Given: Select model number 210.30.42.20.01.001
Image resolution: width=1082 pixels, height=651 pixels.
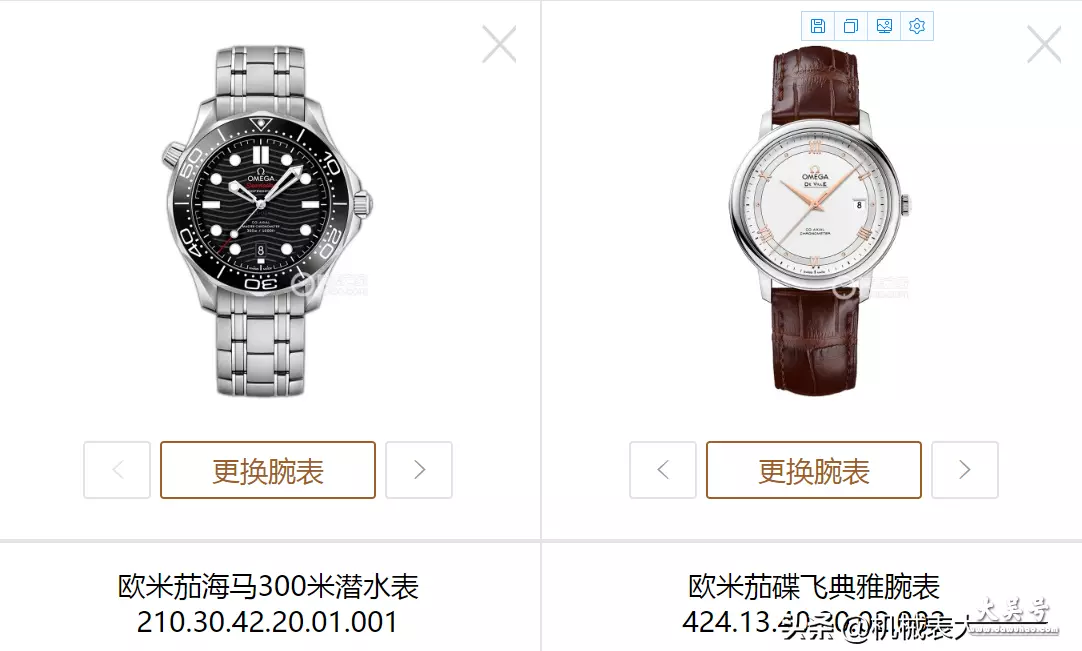Looking at the screenshot, I should coord(268,622).
